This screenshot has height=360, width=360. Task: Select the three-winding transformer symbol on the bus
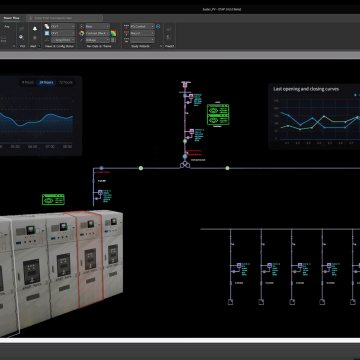tap(184, 165)
